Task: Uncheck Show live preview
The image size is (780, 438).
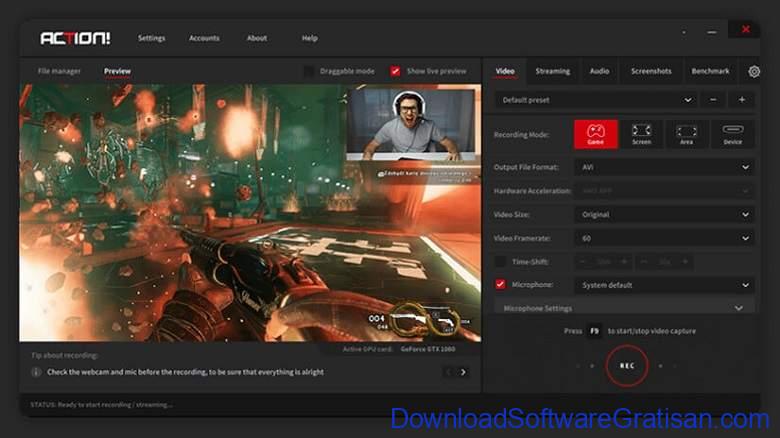Action: click(x=395, y=71)
